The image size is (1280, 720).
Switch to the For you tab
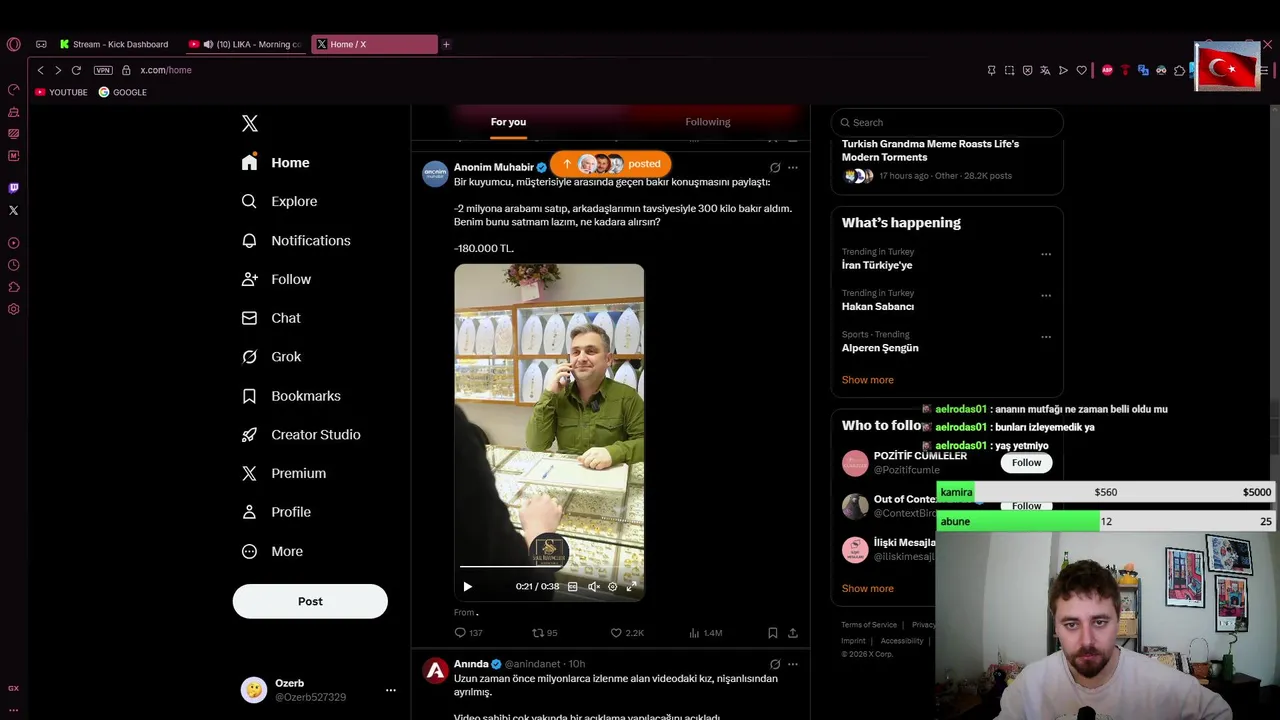508,122
